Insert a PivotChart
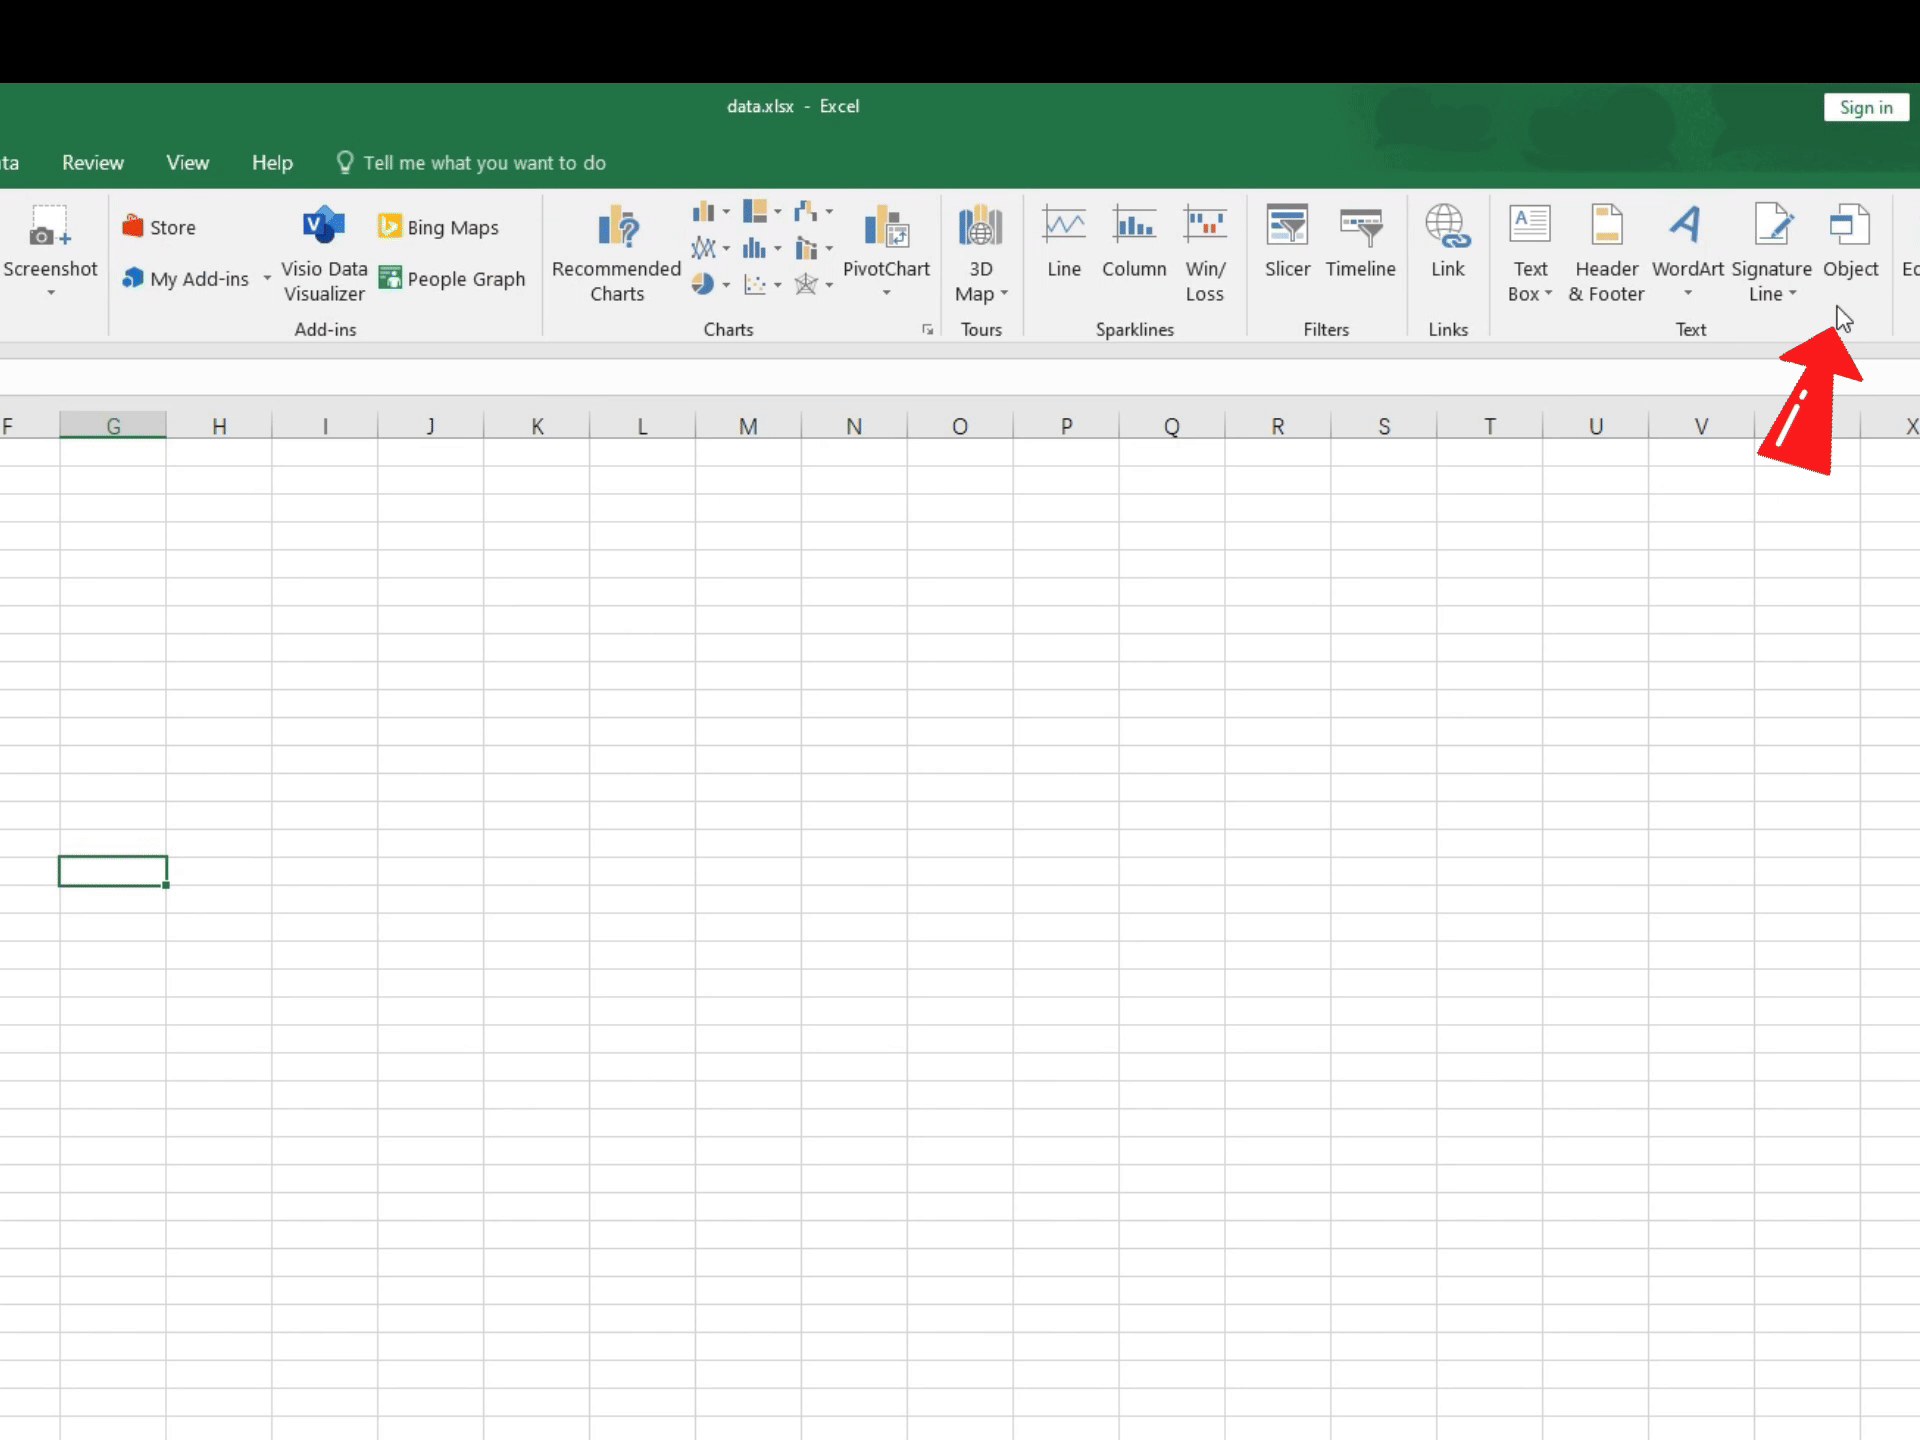Screen dimensions: 1920x1440 click(886, 229)
